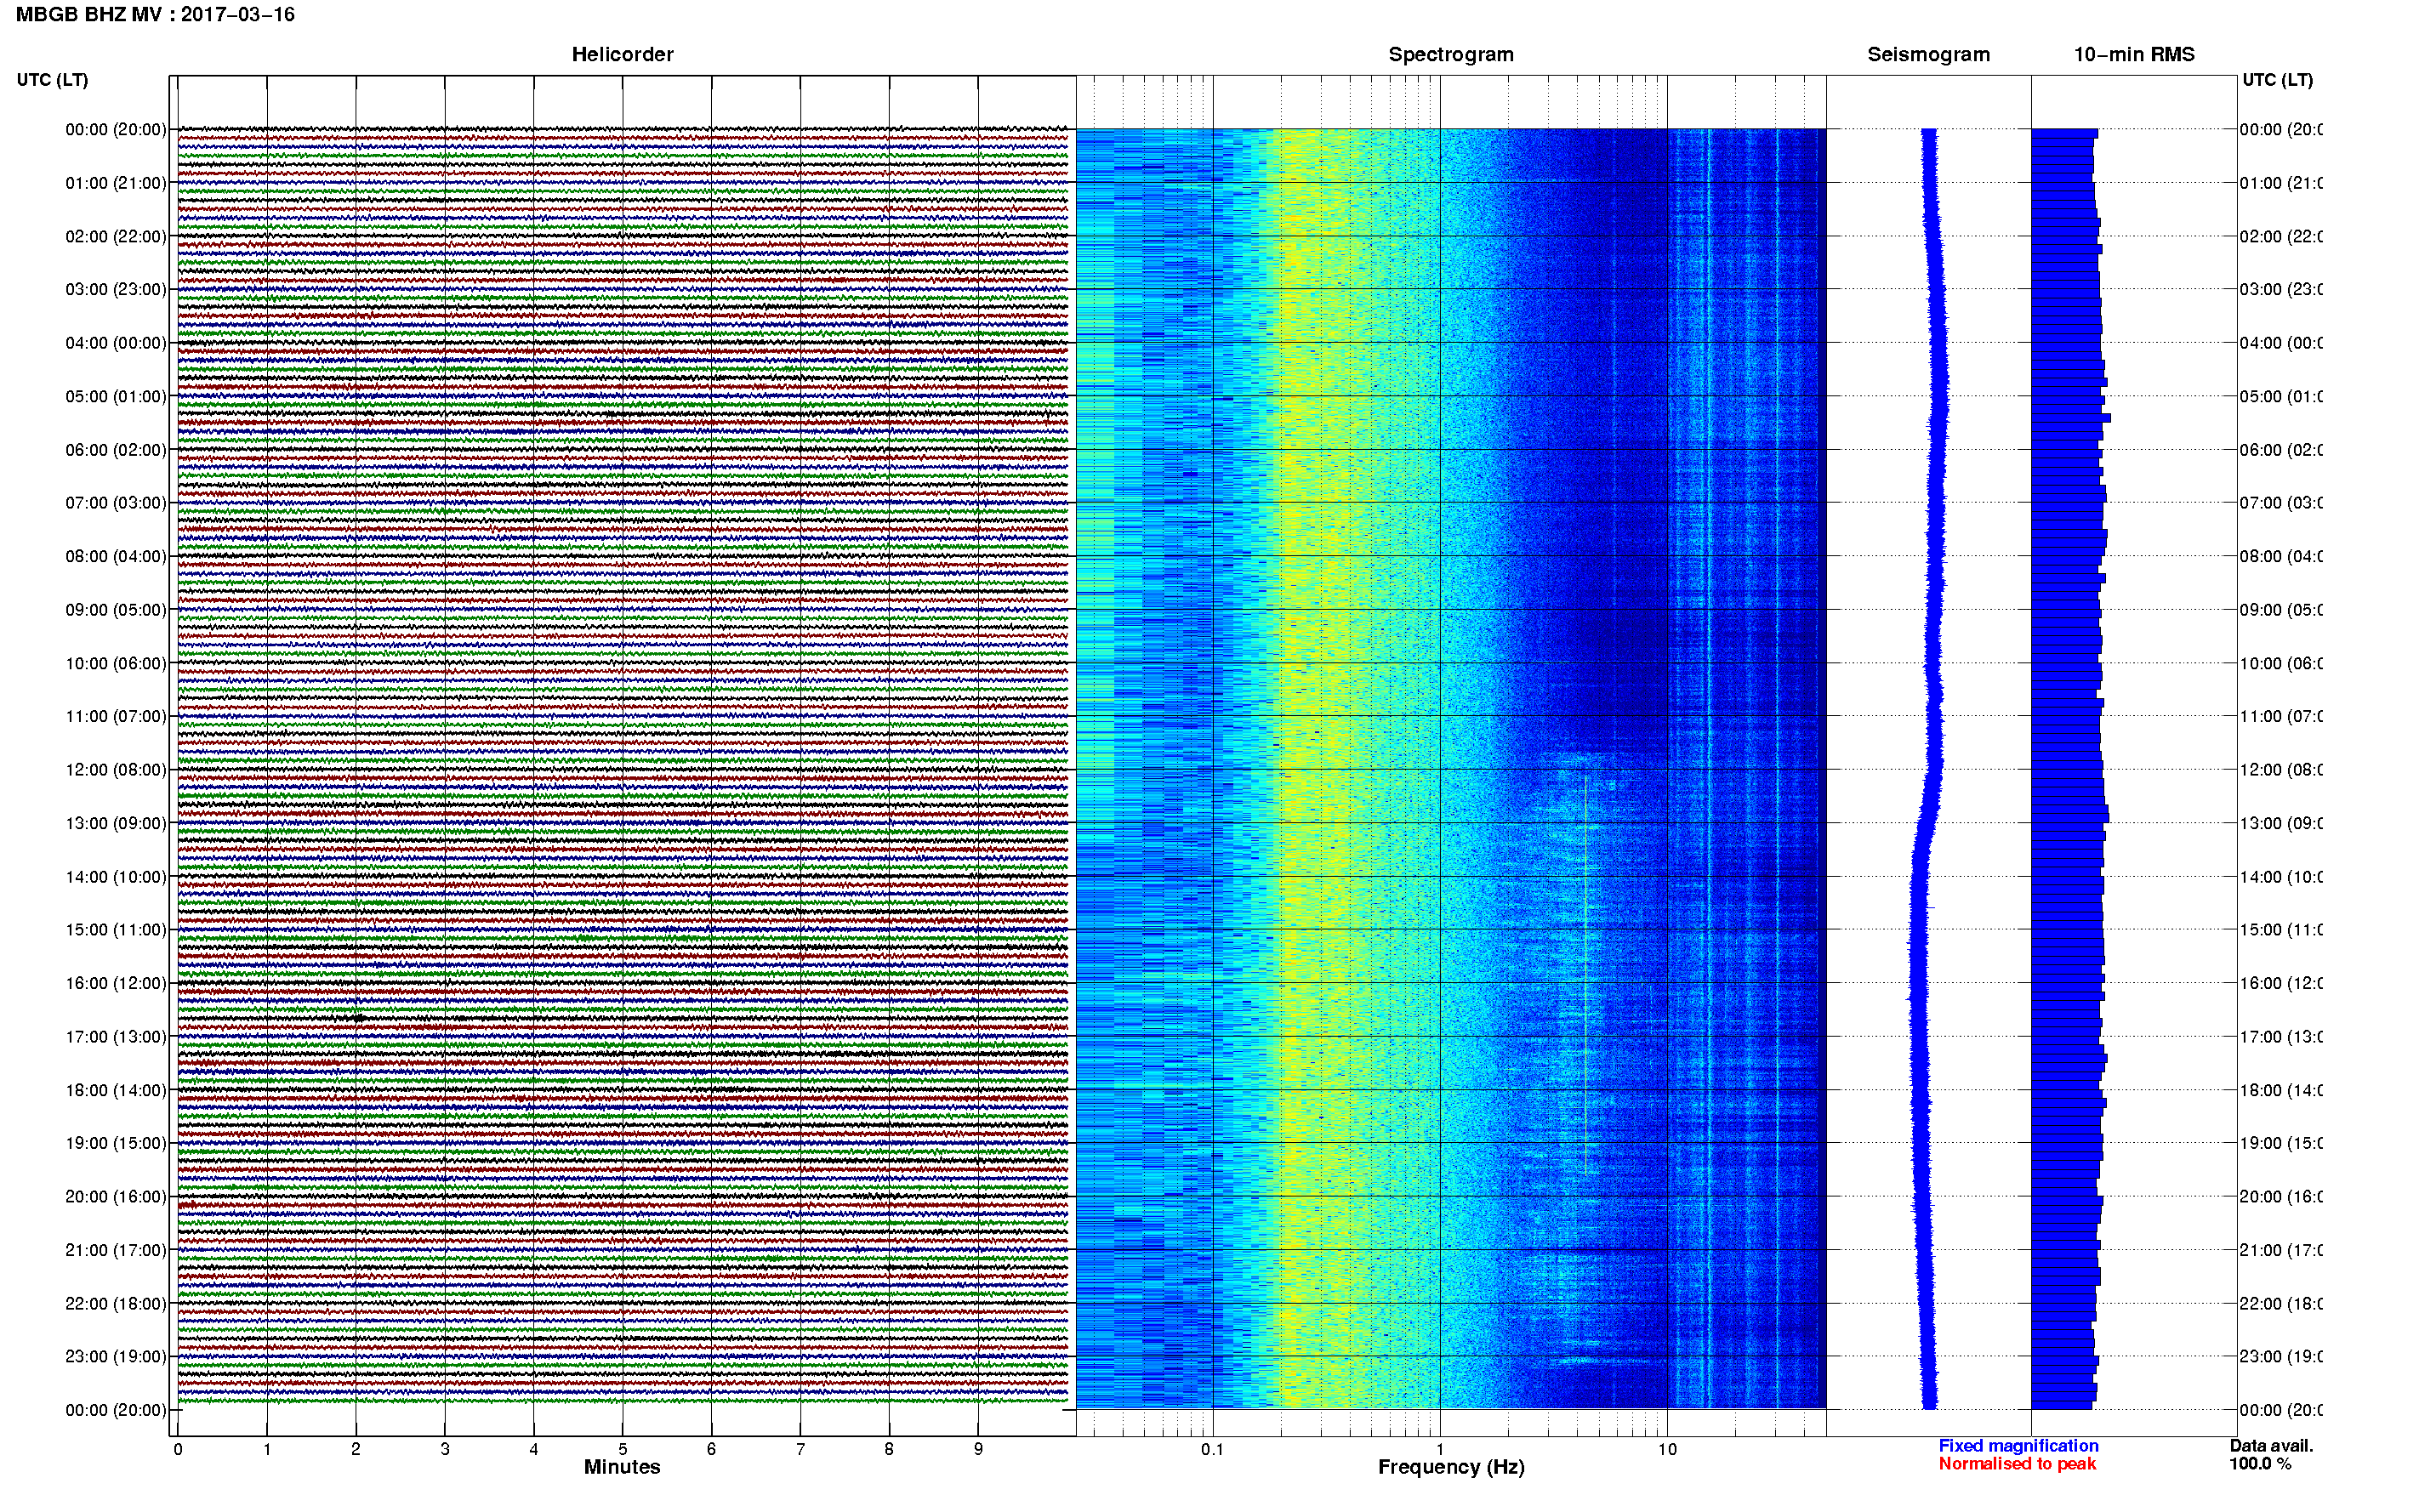Viewport: 2419px width, 1512px height.
Task: Click the minute 9 tick label under helicorder
Action: click(978, 1449)
